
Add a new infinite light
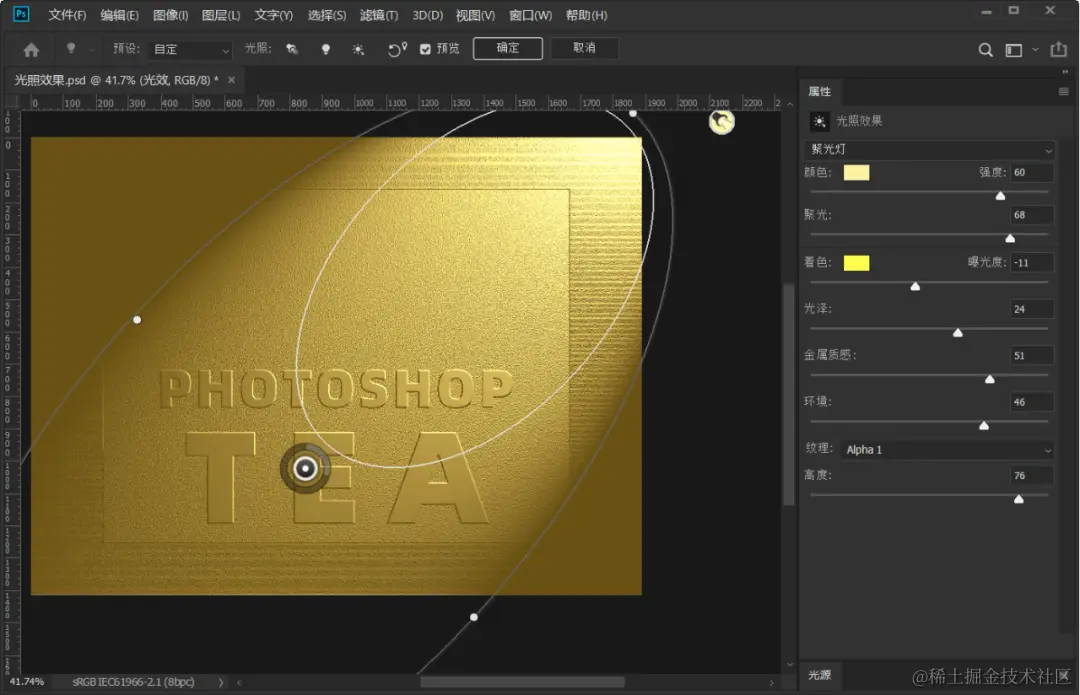[x=358, y=50]
